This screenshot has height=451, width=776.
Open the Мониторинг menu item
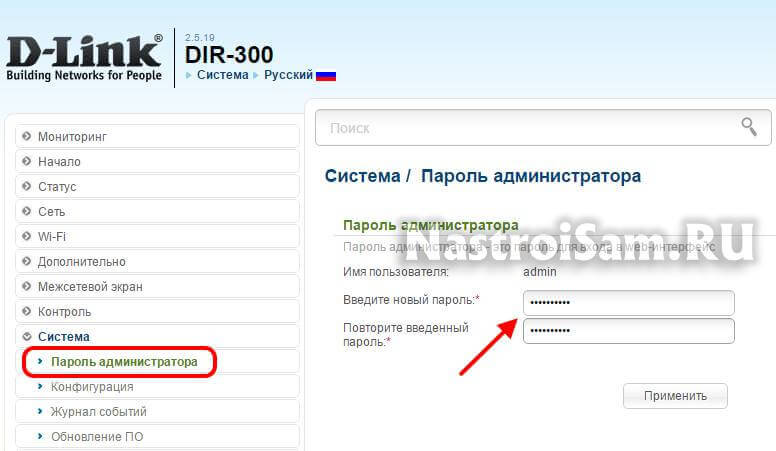157,136
